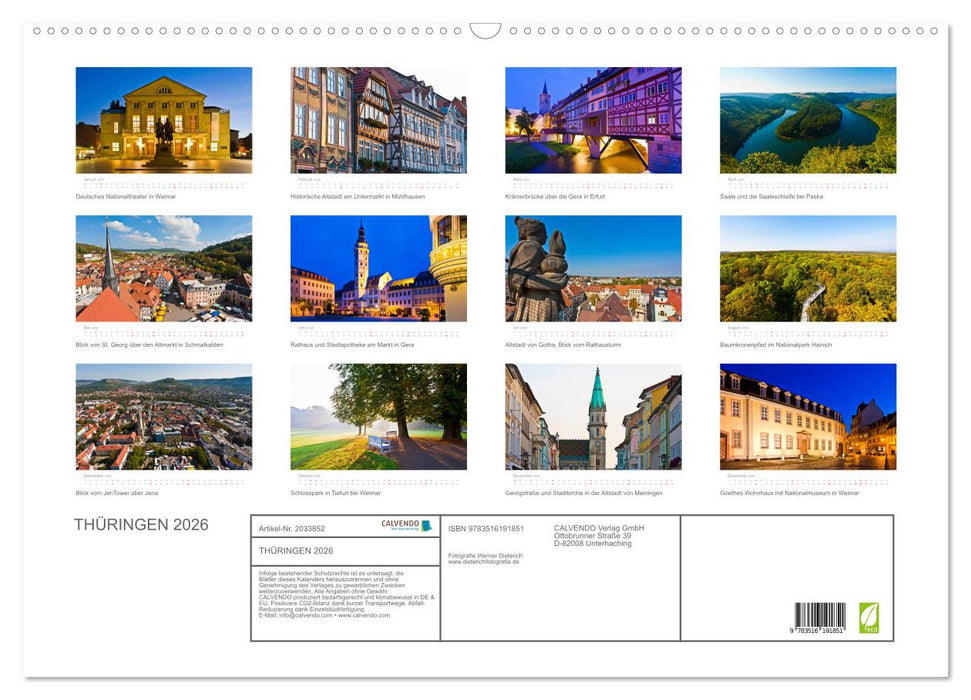Open the Saaleschleife bei Paska image

(806, 120)
